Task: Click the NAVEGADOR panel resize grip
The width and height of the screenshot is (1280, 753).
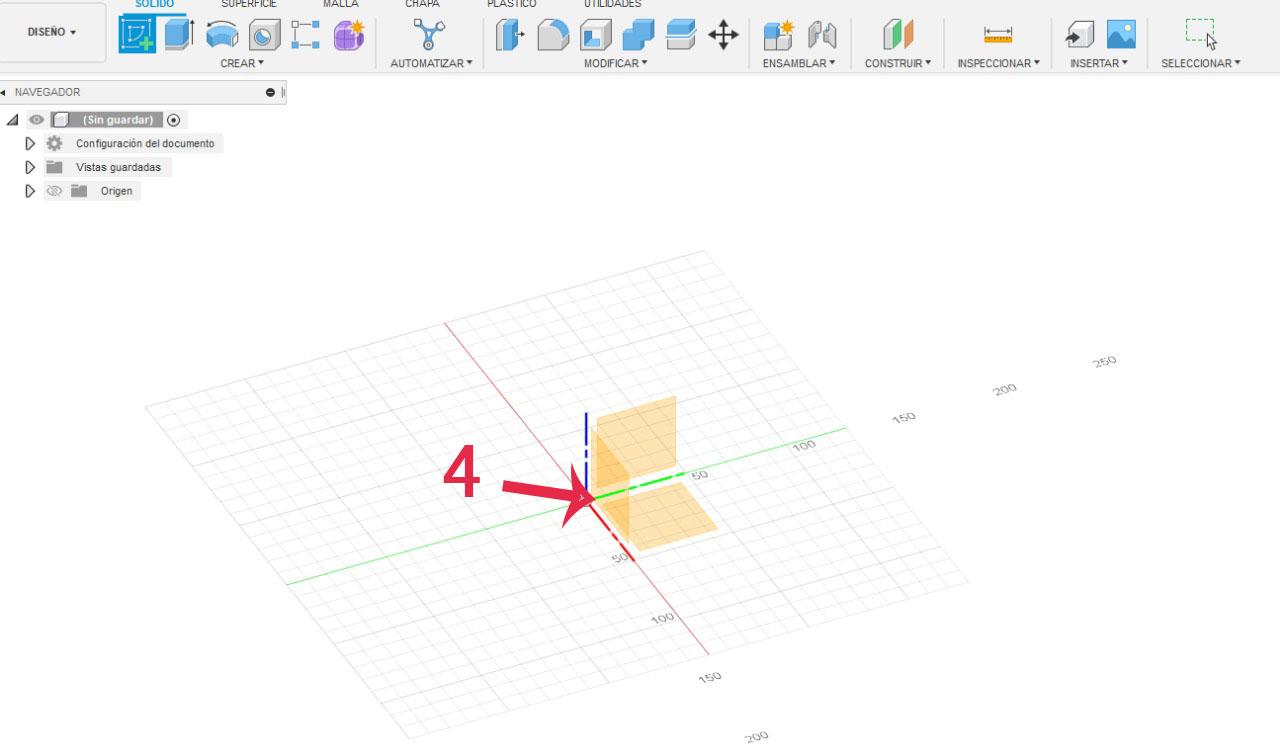Action: point(284,92)
